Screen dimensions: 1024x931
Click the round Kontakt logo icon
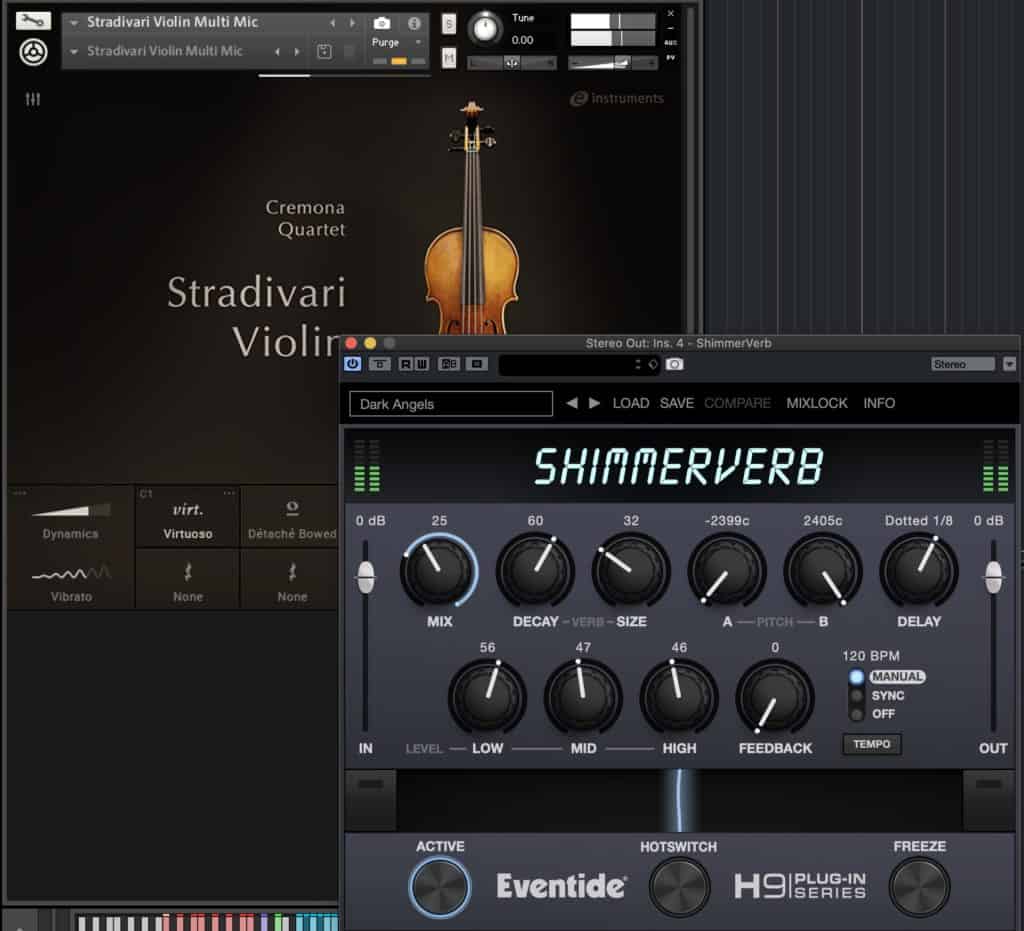pos(33,52)
